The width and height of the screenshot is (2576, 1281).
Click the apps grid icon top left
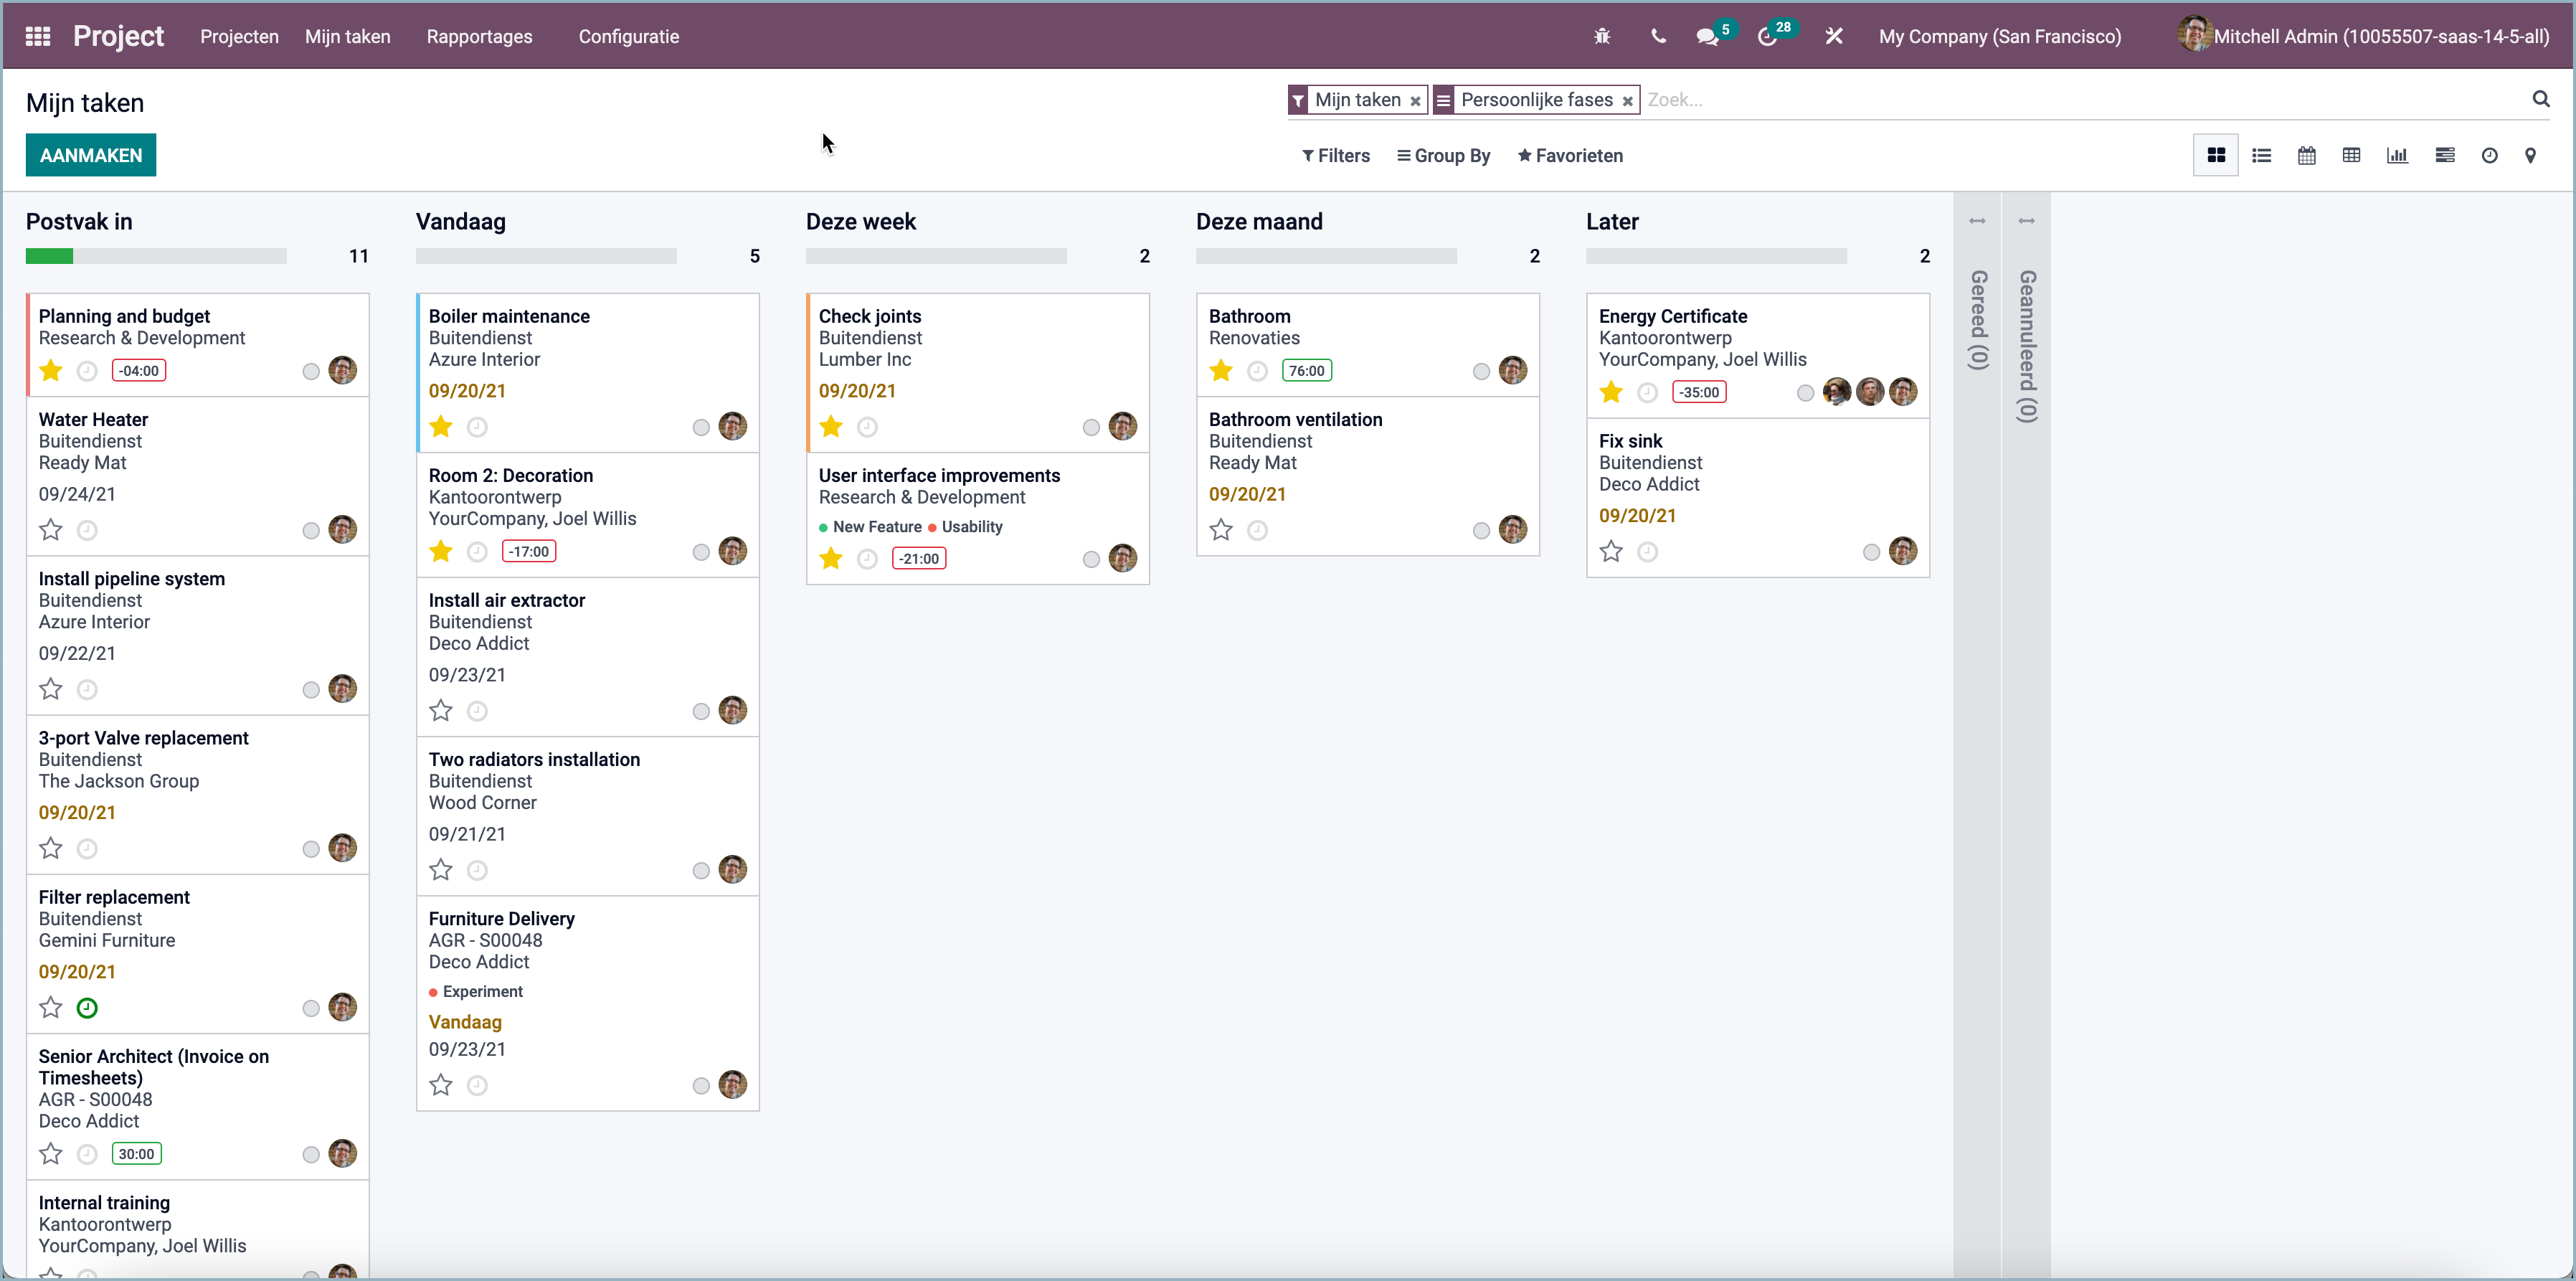tap(37, 35)
